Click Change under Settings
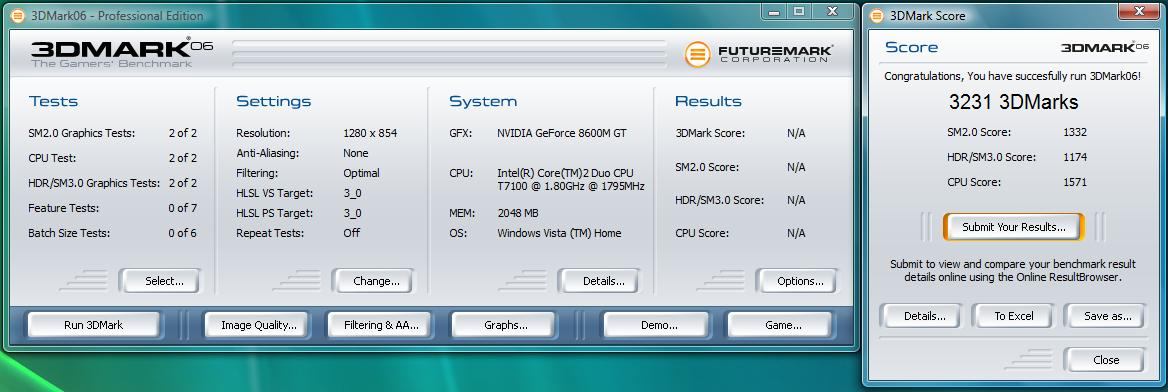Screen dimensions: 1168x392 [x=376, y=281]
